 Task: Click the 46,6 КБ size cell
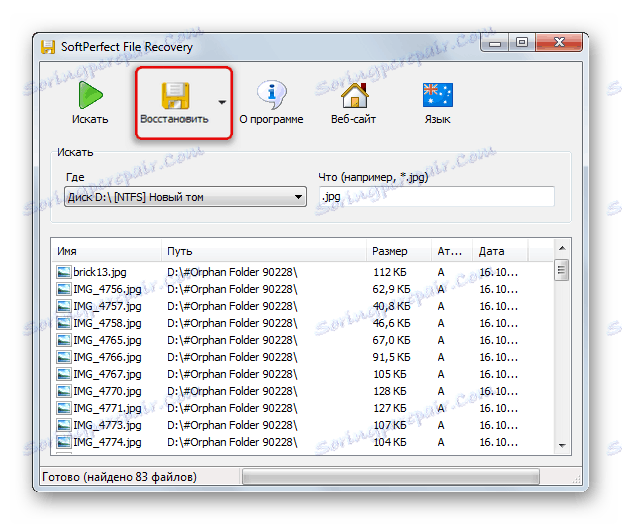coord(391,323)
